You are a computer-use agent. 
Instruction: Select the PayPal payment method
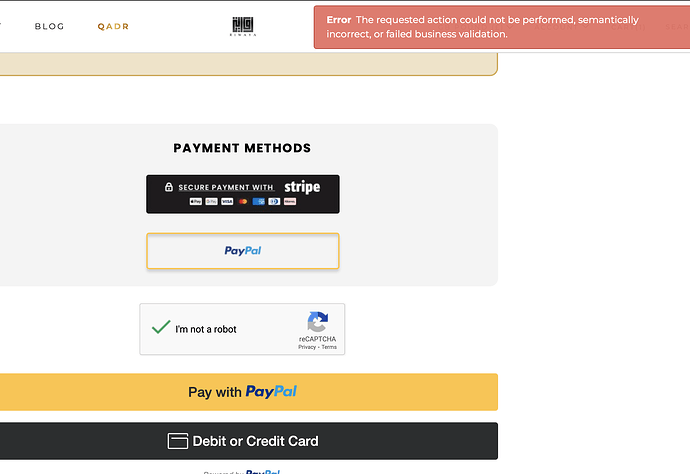tap(243, 251)
